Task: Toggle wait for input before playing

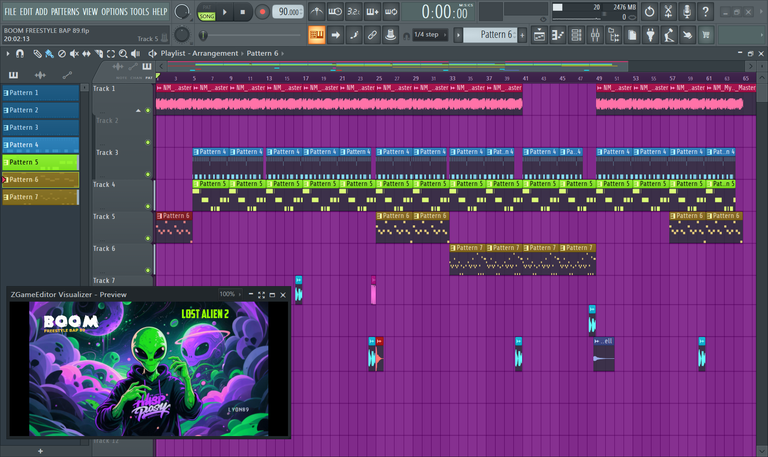Action: [336, 11]
